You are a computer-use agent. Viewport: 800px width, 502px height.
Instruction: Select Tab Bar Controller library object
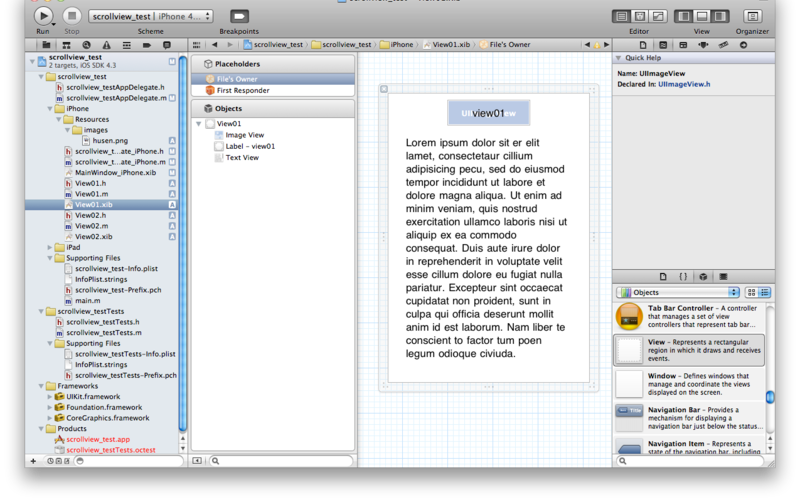[689, 316]
